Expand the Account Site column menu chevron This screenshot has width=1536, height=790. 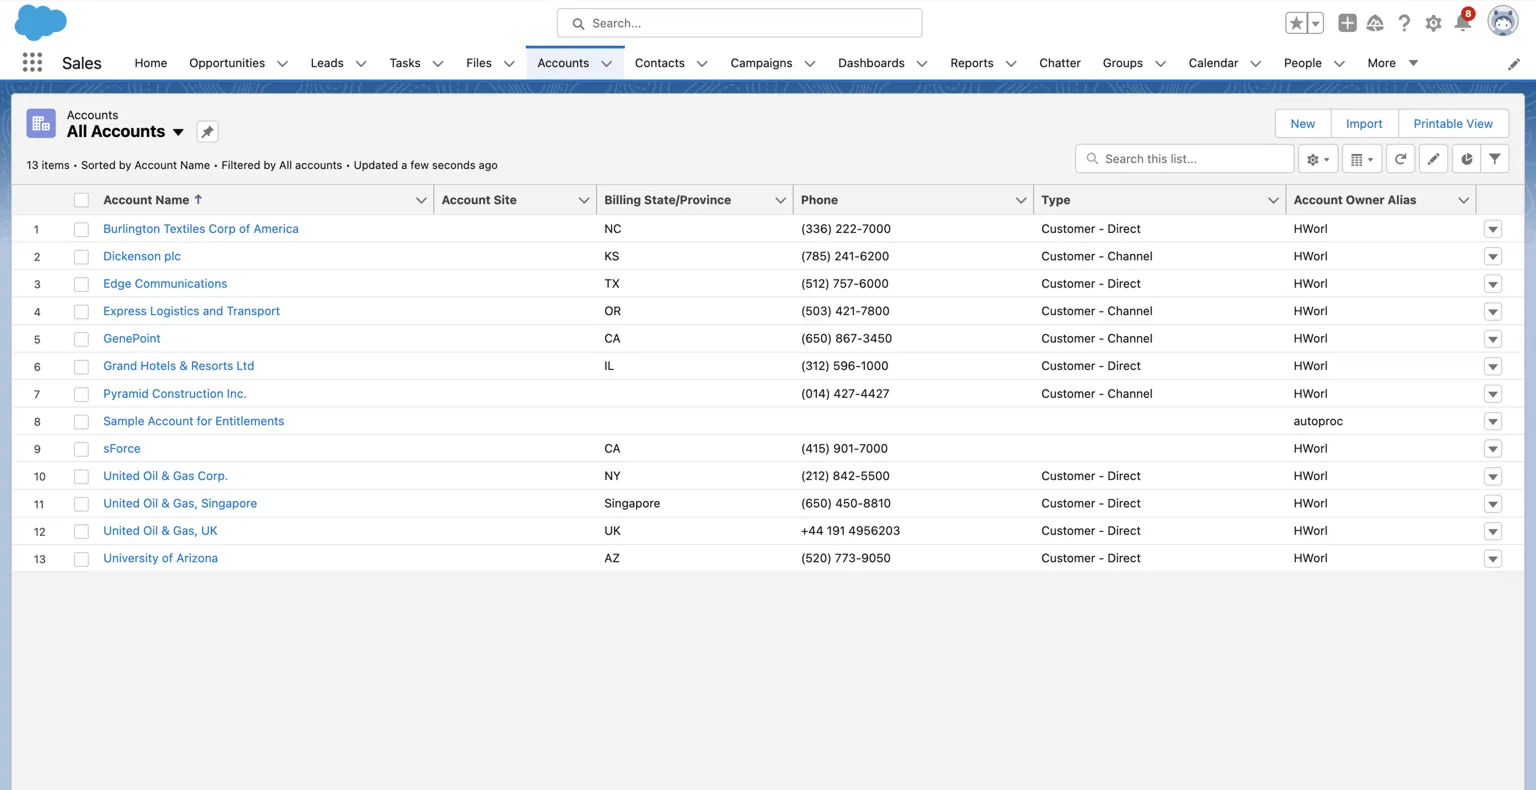(584, 200)
